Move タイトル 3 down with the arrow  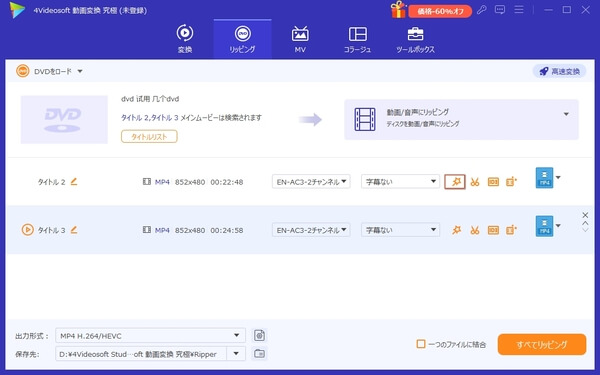click(x=585, y=230)
